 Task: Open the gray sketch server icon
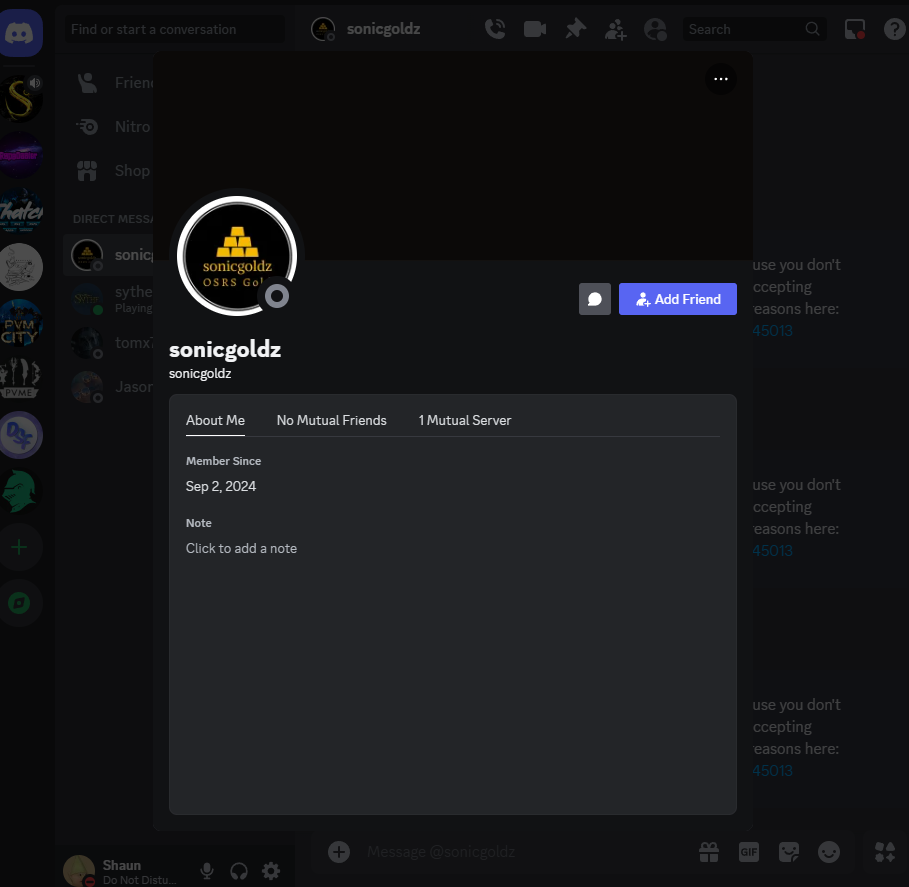click(x=21, y=267)
